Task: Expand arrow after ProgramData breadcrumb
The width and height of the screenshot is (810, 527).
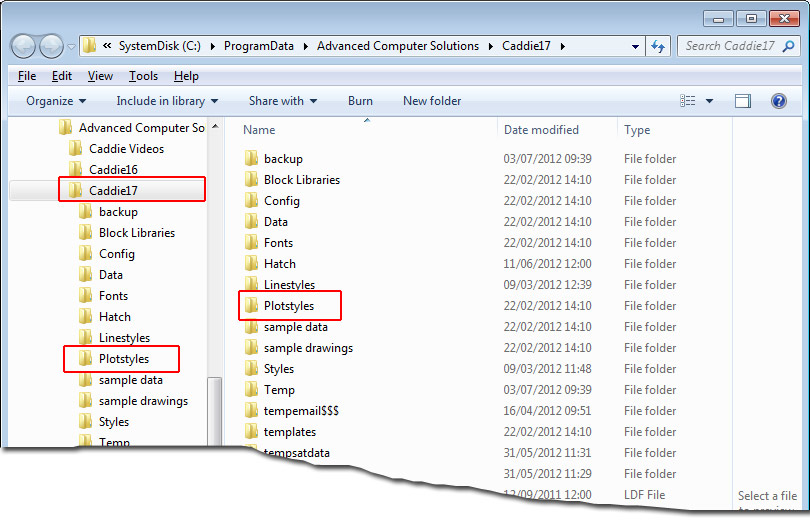Action: 305,46
